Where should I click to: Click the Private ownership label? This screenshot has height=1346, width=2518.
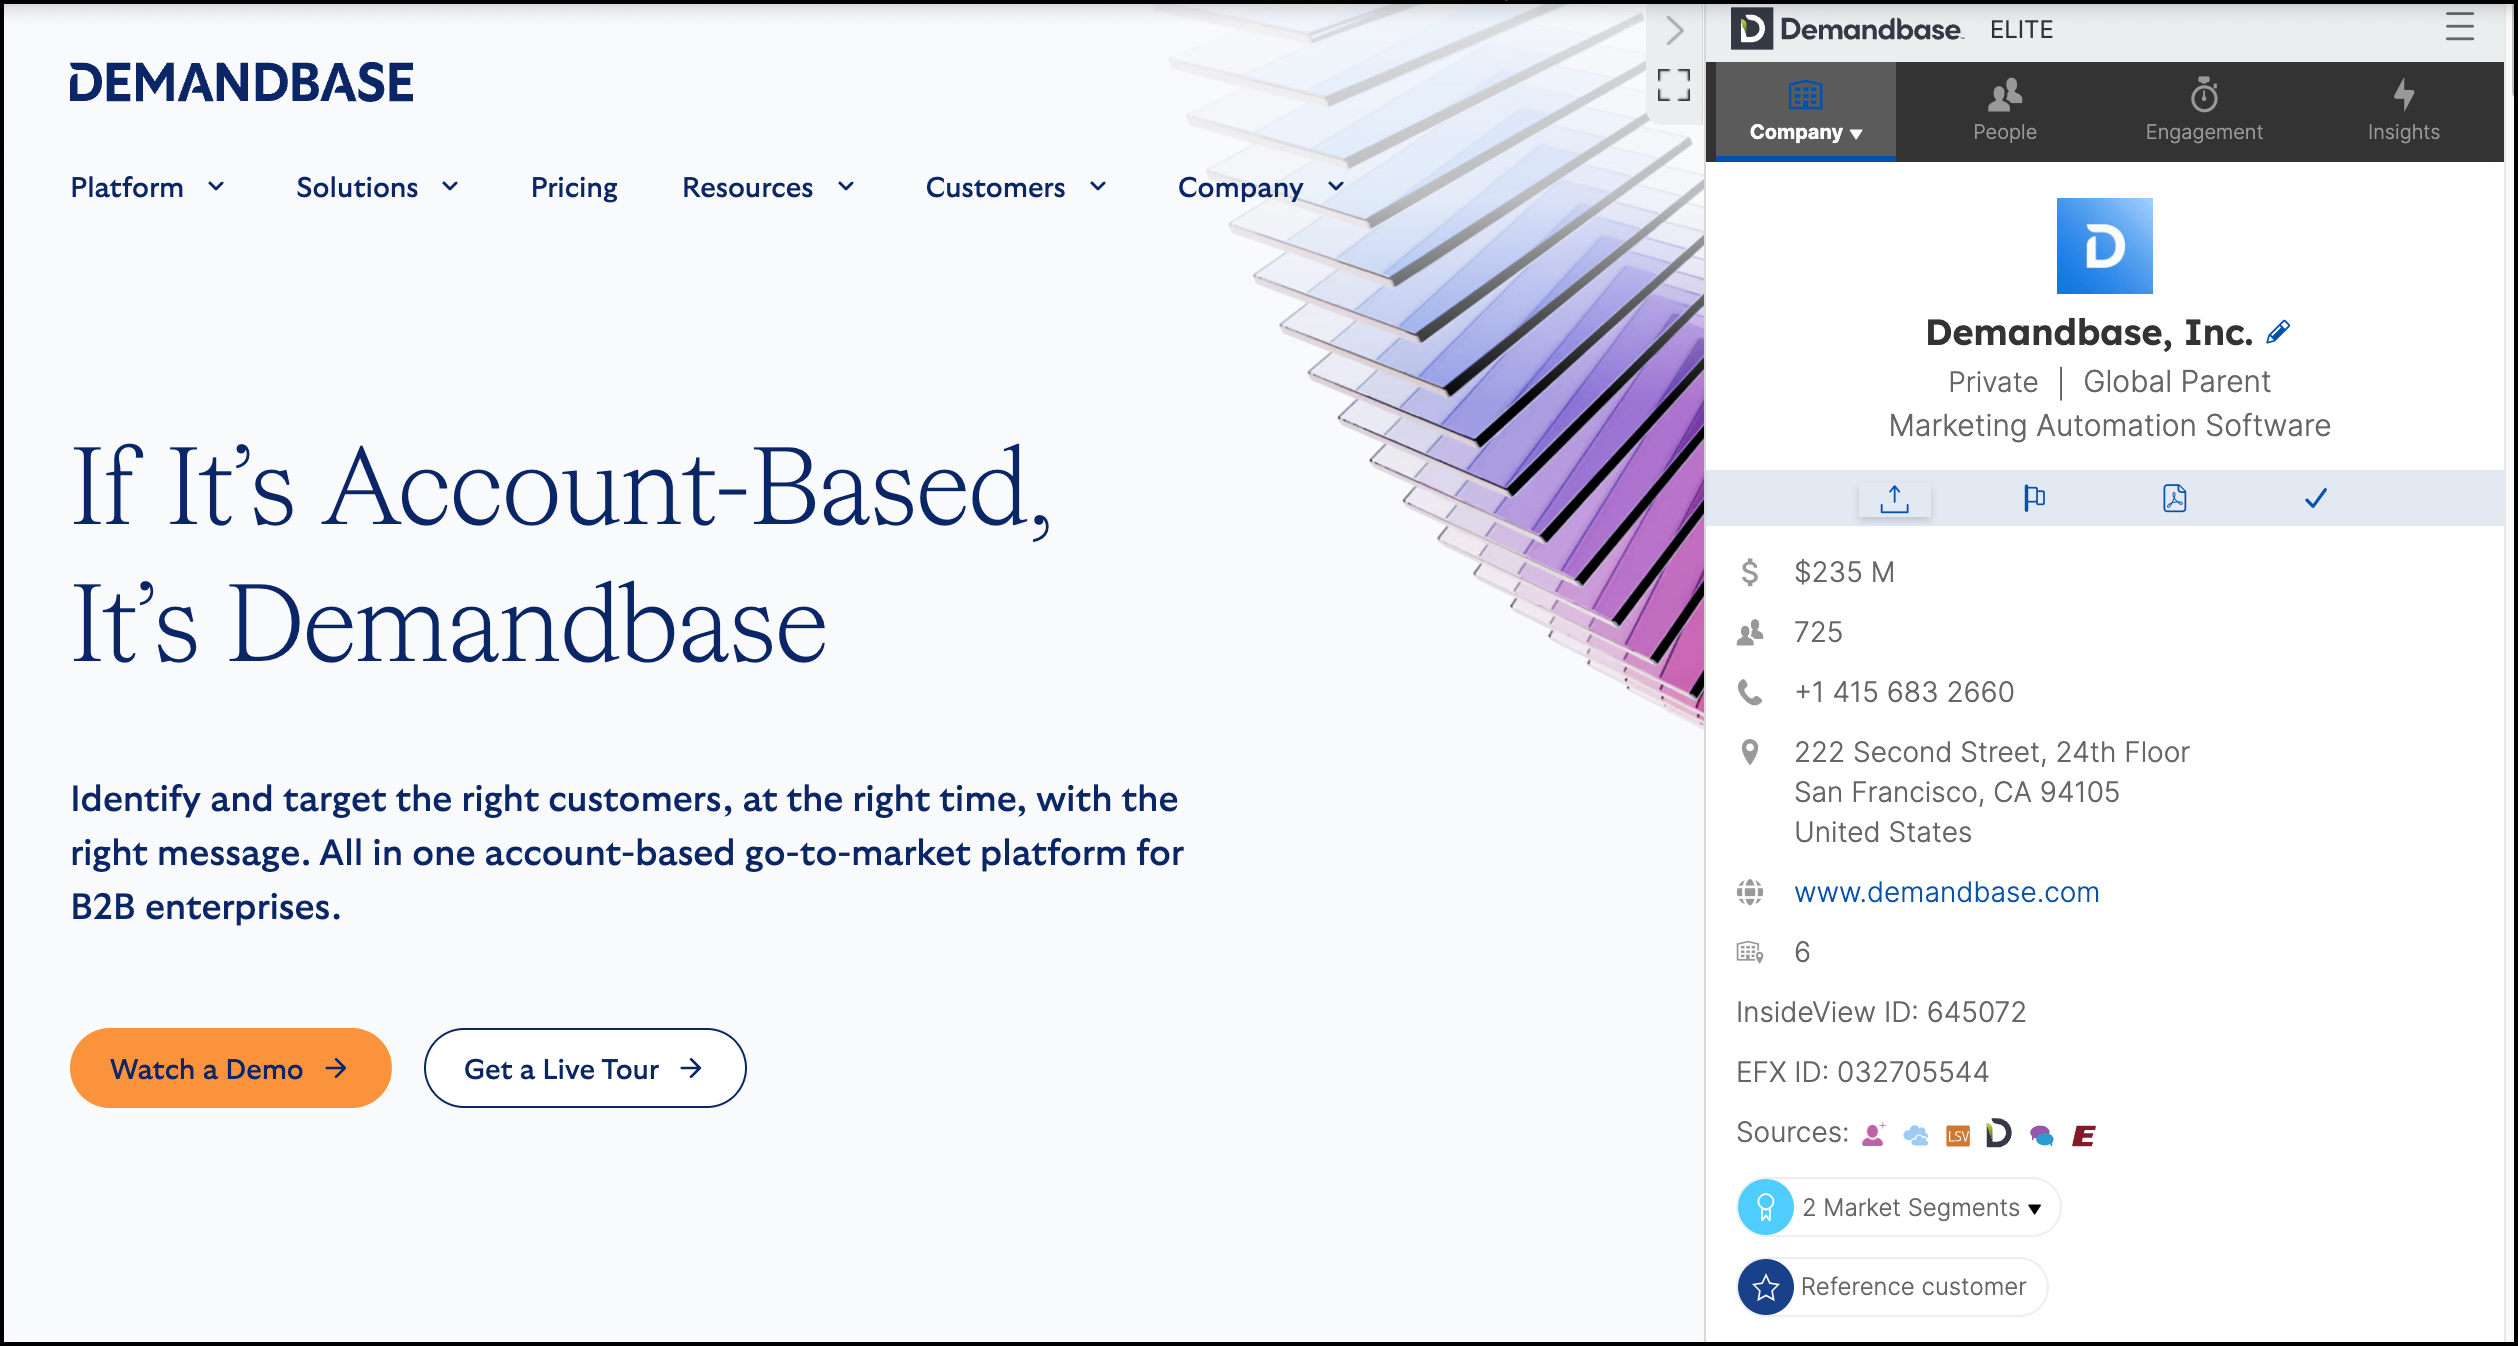tap(1993, 382)
